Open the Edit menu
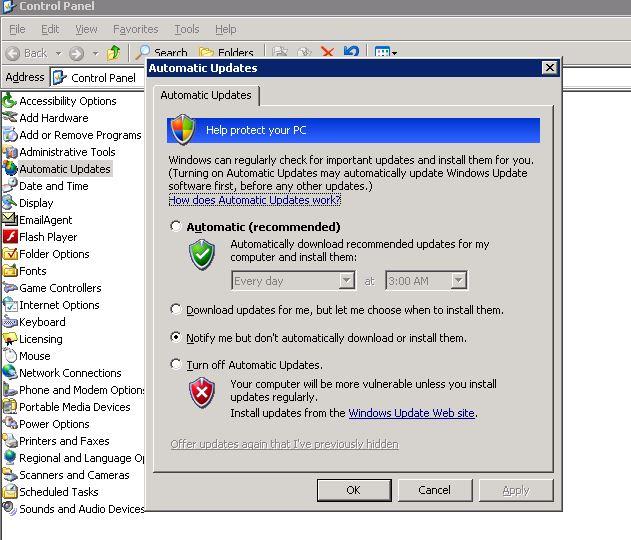631x540 pixels. click(50, 29)
